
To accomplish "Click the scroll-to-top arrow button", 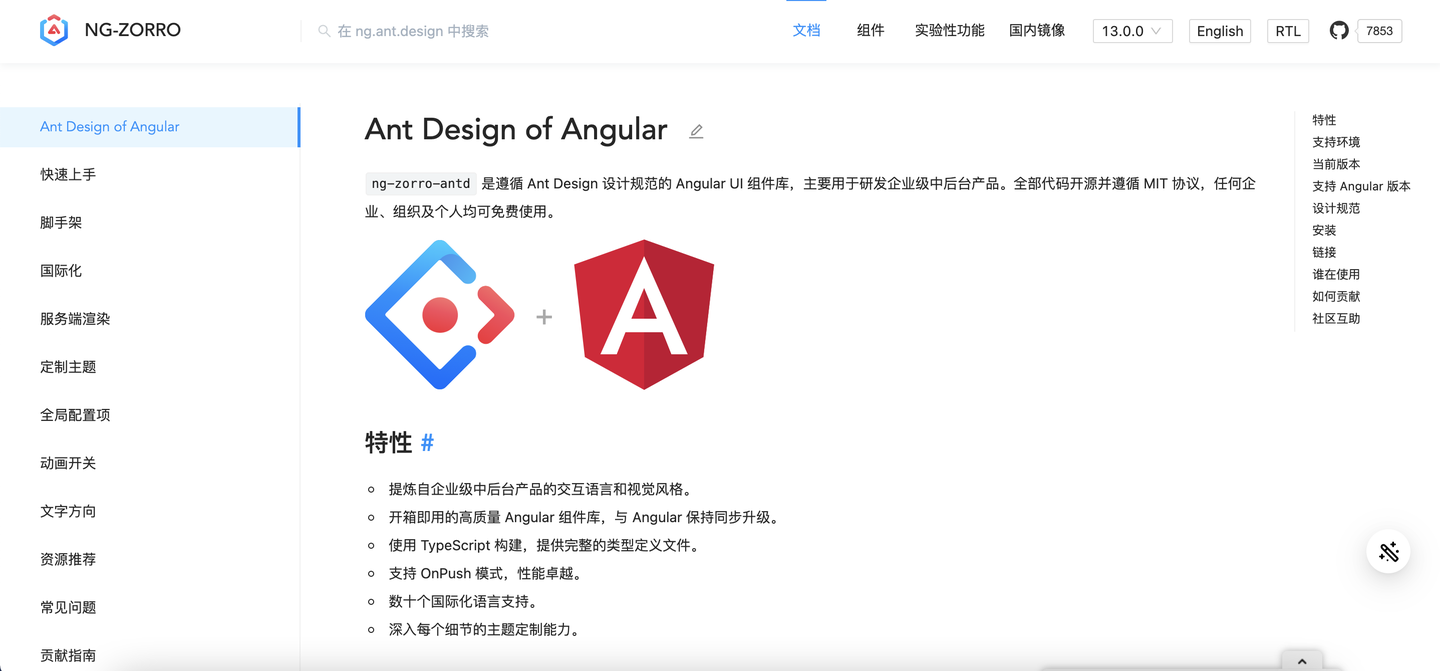I will (1302, 660).
